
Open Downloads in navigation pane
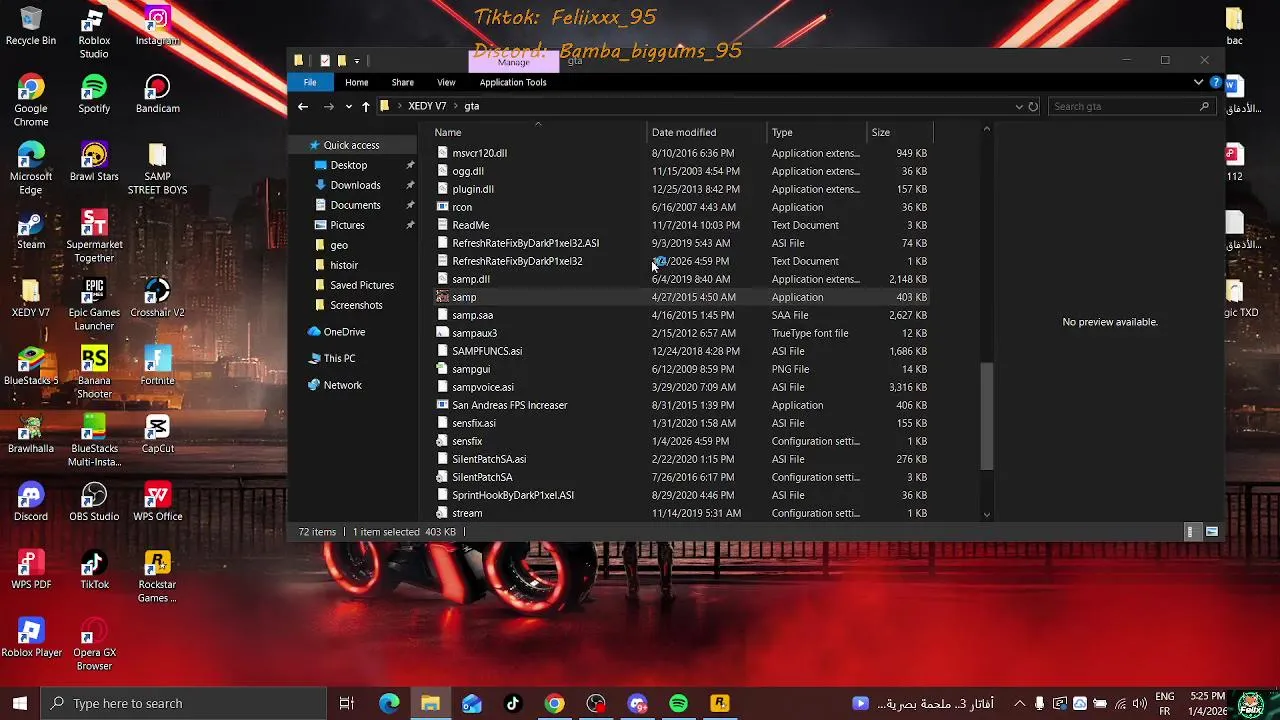coord(355,185)
